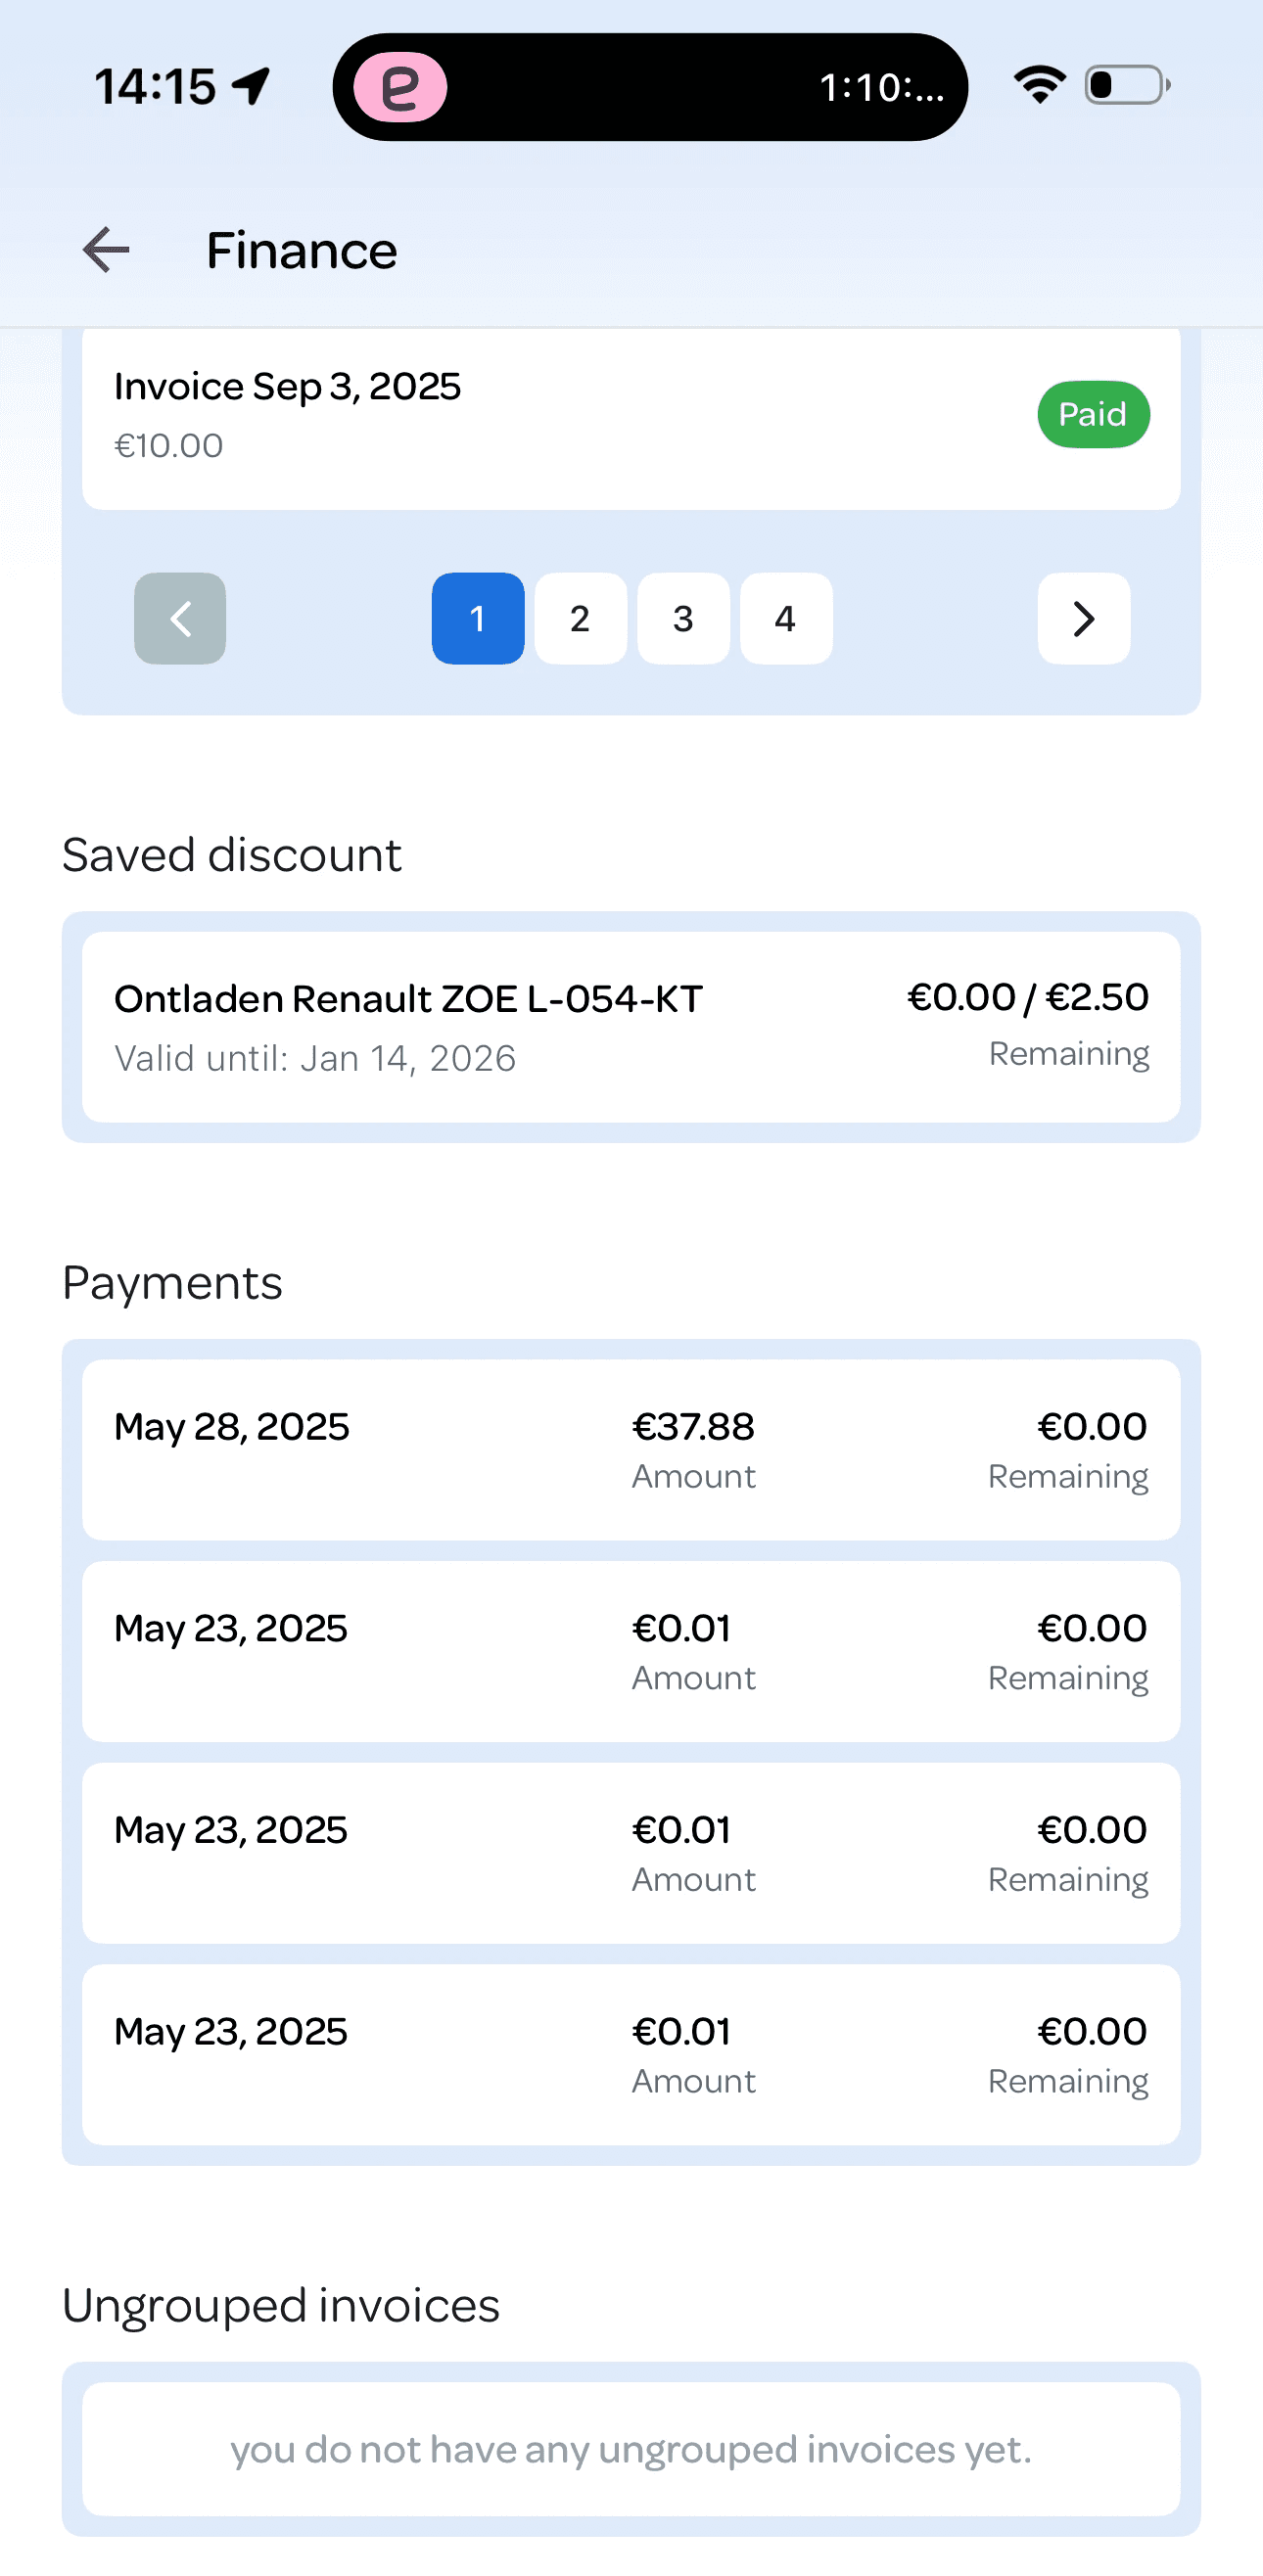Tap the previous page chevron button
1263x2576 pixels.
point(180,619)
